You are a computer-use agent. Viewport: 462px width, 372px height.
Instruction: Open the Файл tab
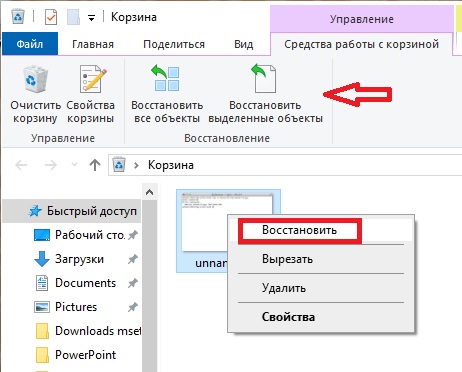(30, 44)
